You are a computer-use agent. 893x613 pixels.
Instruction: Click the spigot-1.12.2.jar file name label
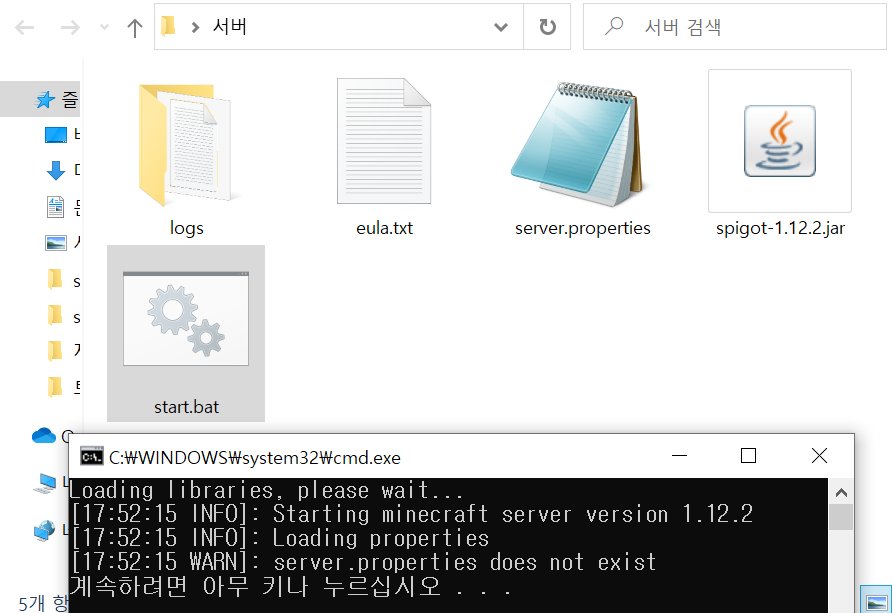point(780,228)
